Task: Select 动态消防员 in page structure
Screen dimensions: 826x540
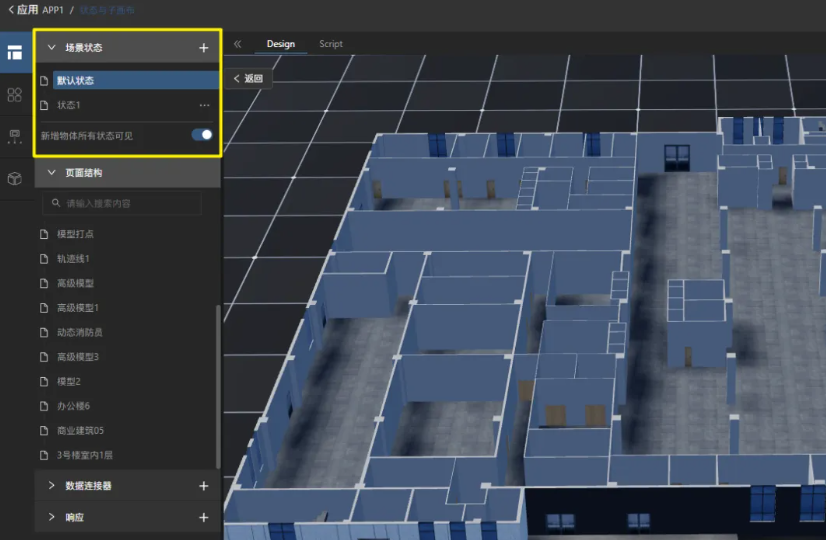Action: coord(80,332)
